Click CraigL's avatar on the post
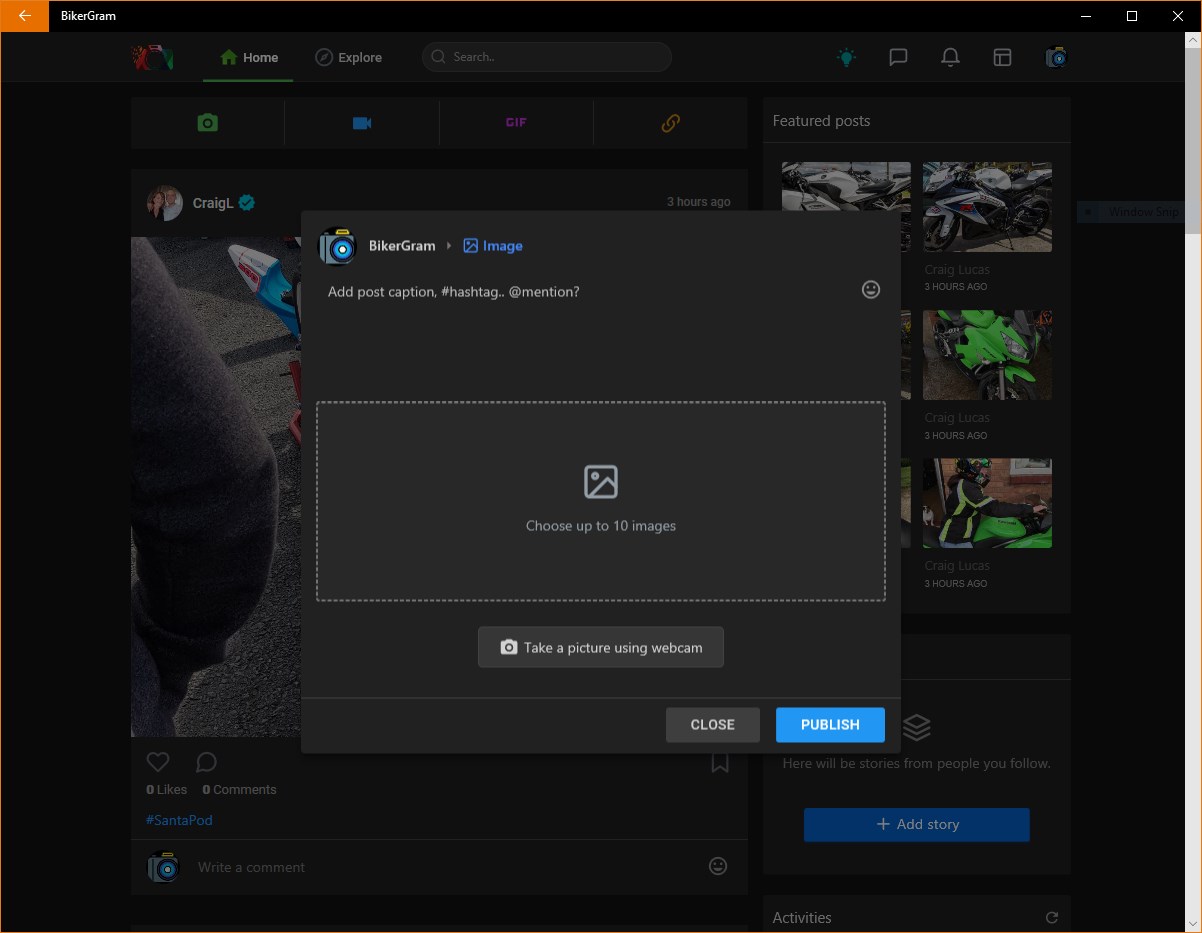 pos(164,203)
